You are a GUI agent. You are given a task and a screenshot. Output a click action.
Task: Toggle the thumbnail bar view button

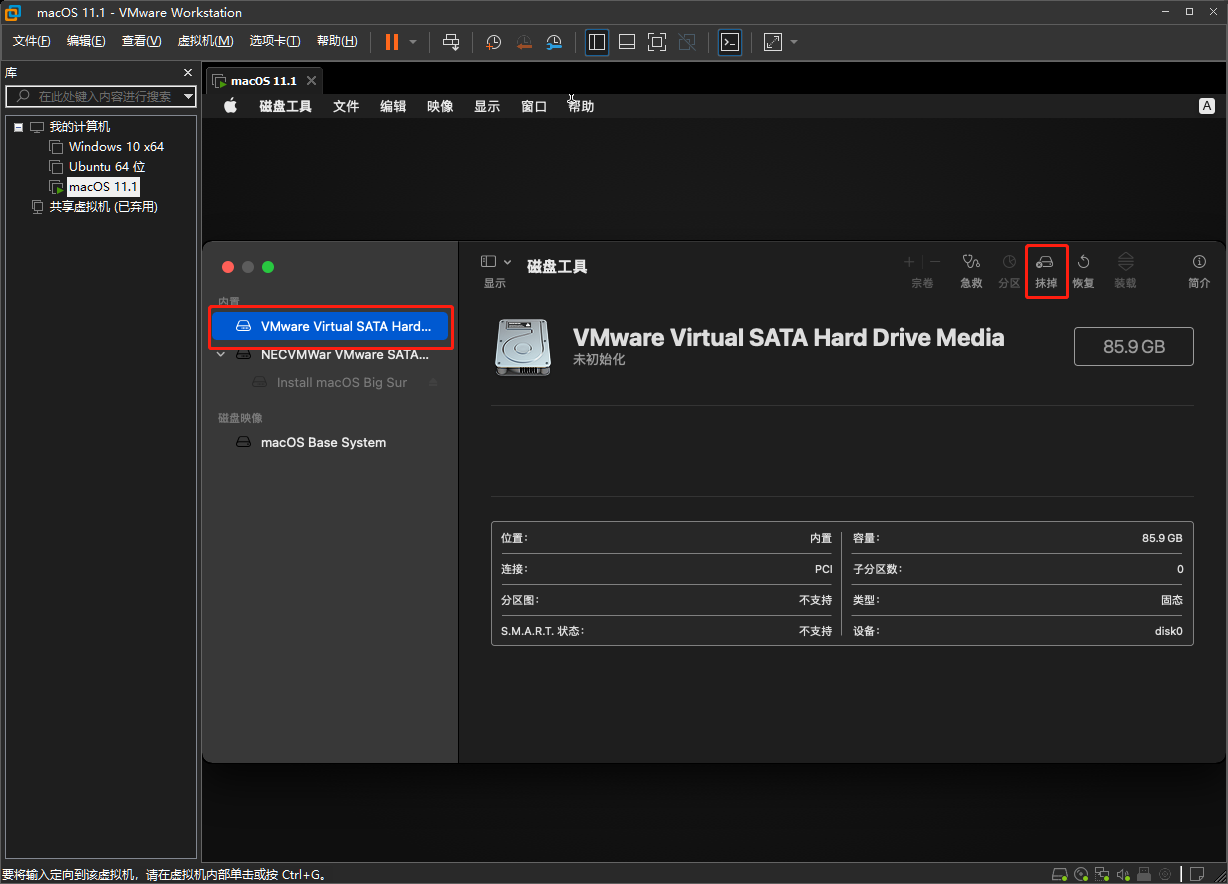click(x=627, y=42)
